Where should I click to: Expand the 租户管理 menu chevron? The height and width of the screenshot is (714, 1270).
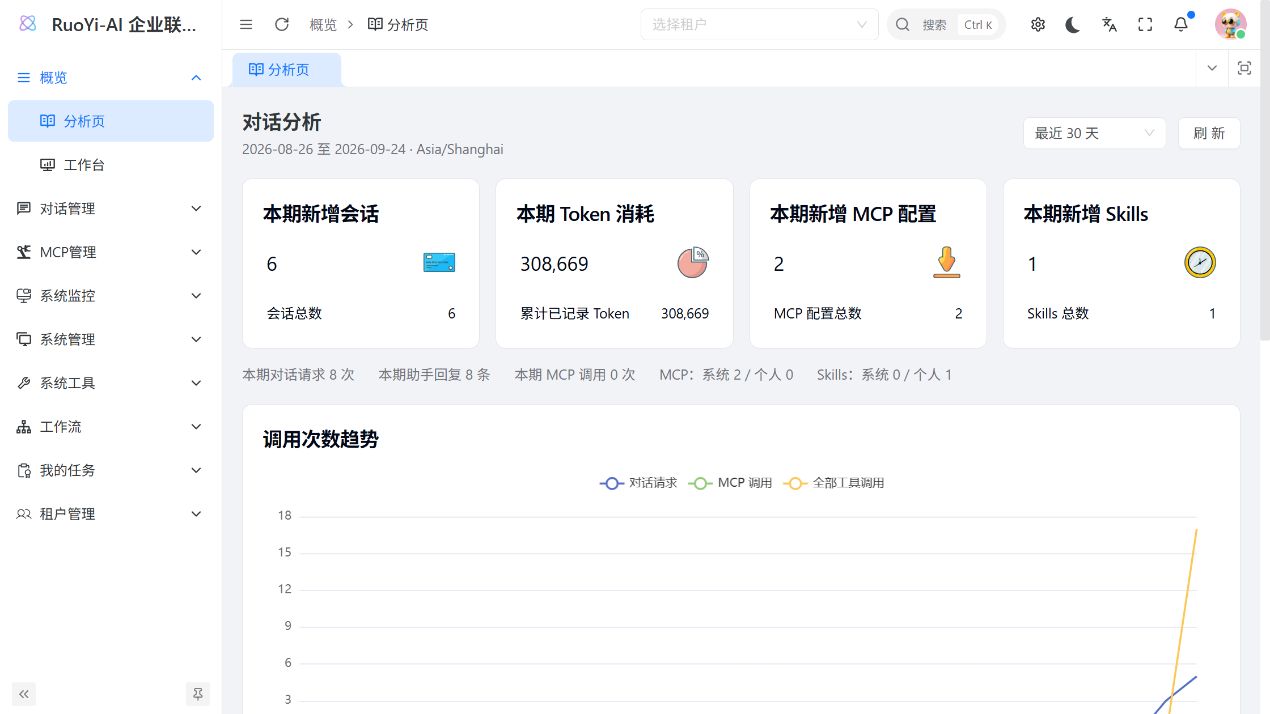click(x=196, y=514)
